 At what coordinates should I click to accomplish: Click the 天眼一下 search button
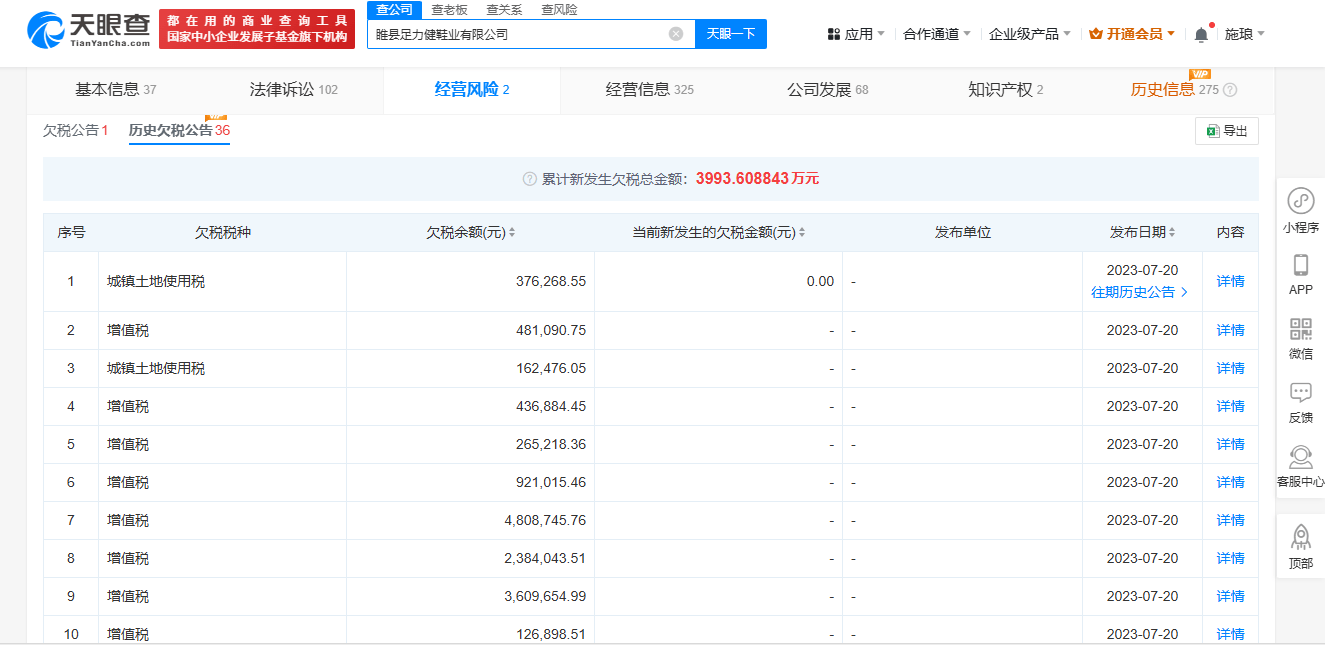click(x=731, y=34)
